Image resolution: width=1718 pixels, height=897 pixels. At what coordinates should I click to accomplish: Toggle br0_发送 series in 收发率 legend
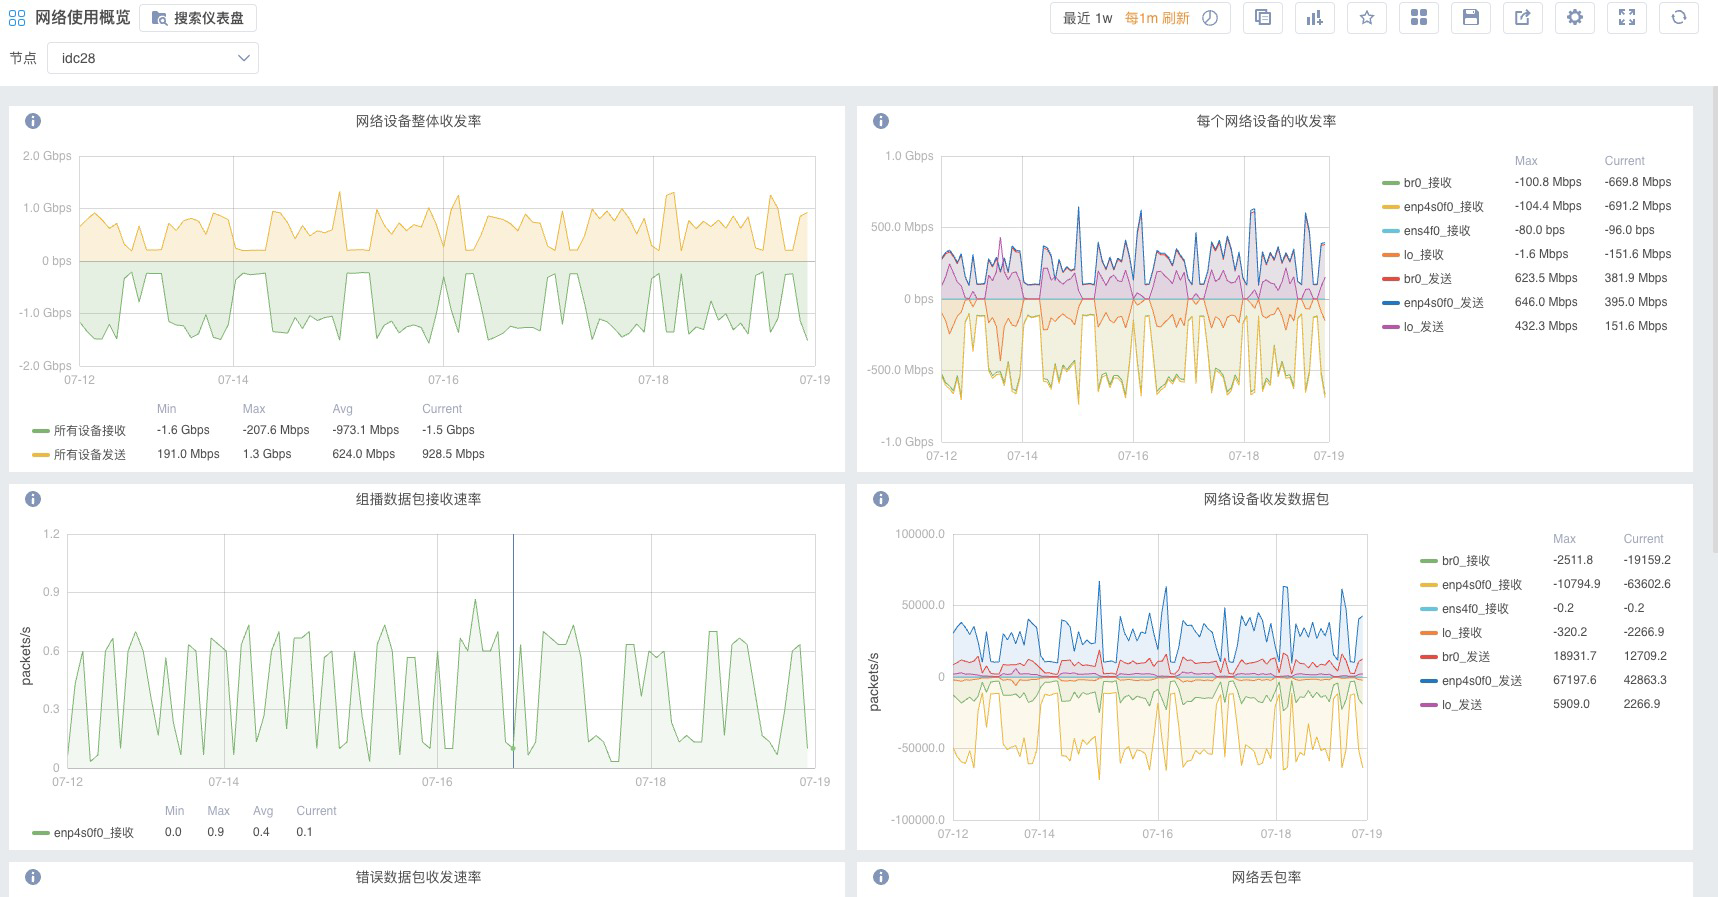click(1427, 279)
